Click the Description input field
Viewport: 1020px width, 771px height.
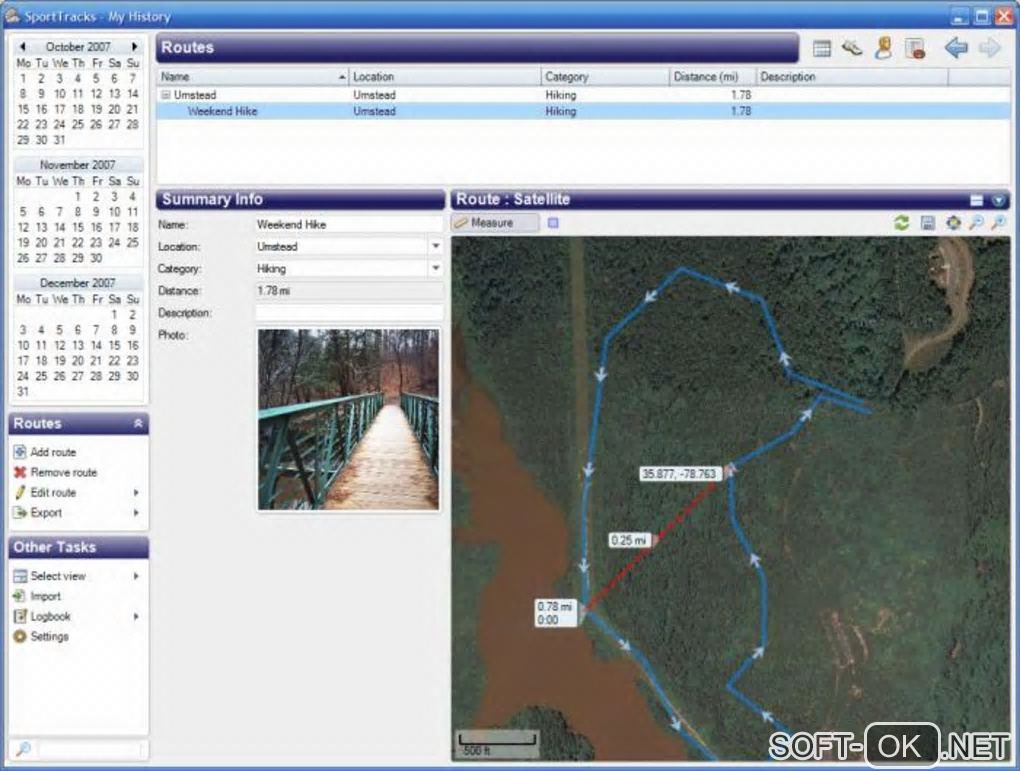pos(349,313)
